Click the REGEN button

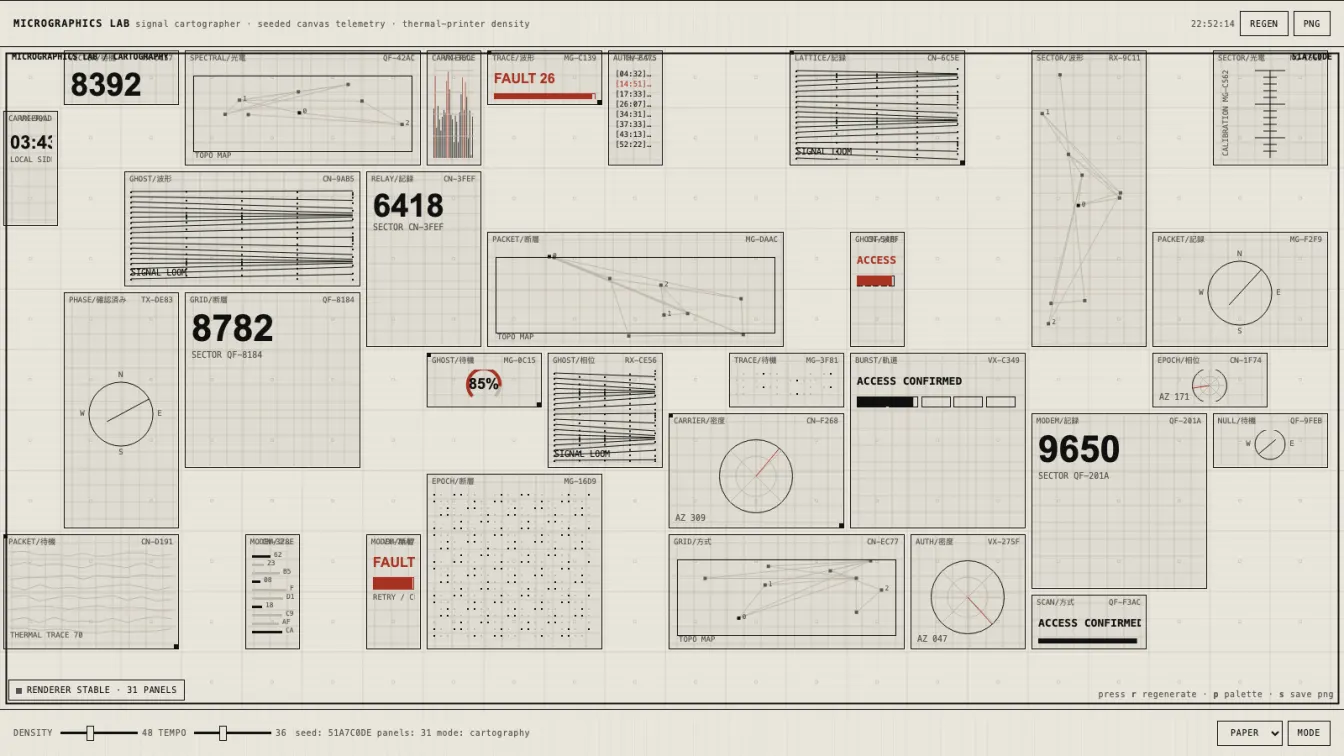click(x=1263, y=24)
